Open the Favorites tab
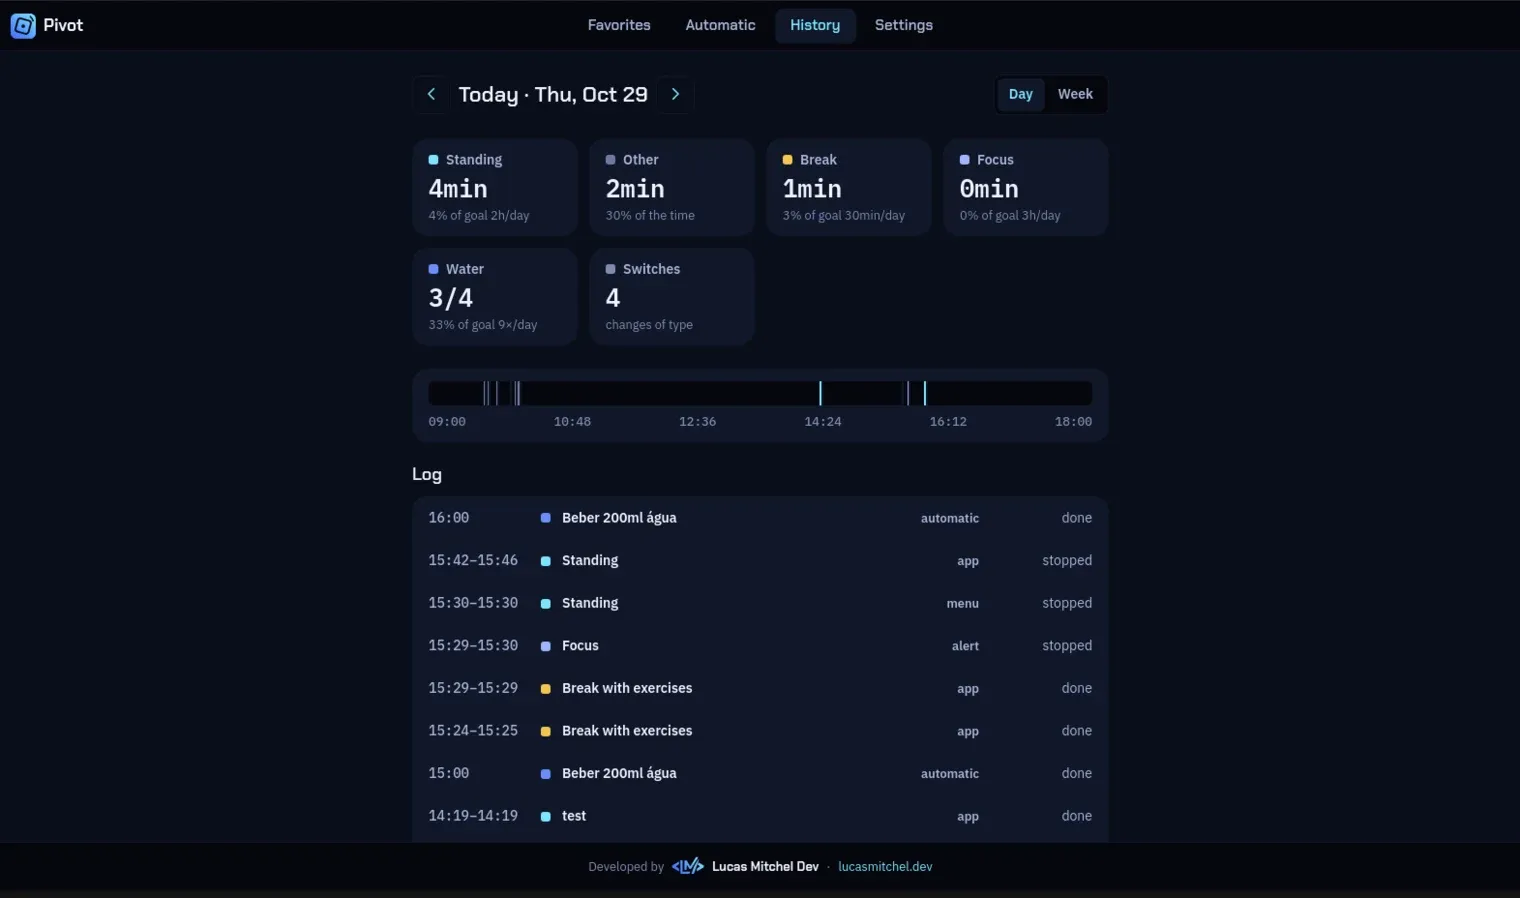Image resolution: width=1520 pixels, height=898 pixels. (x=619, y=25)
